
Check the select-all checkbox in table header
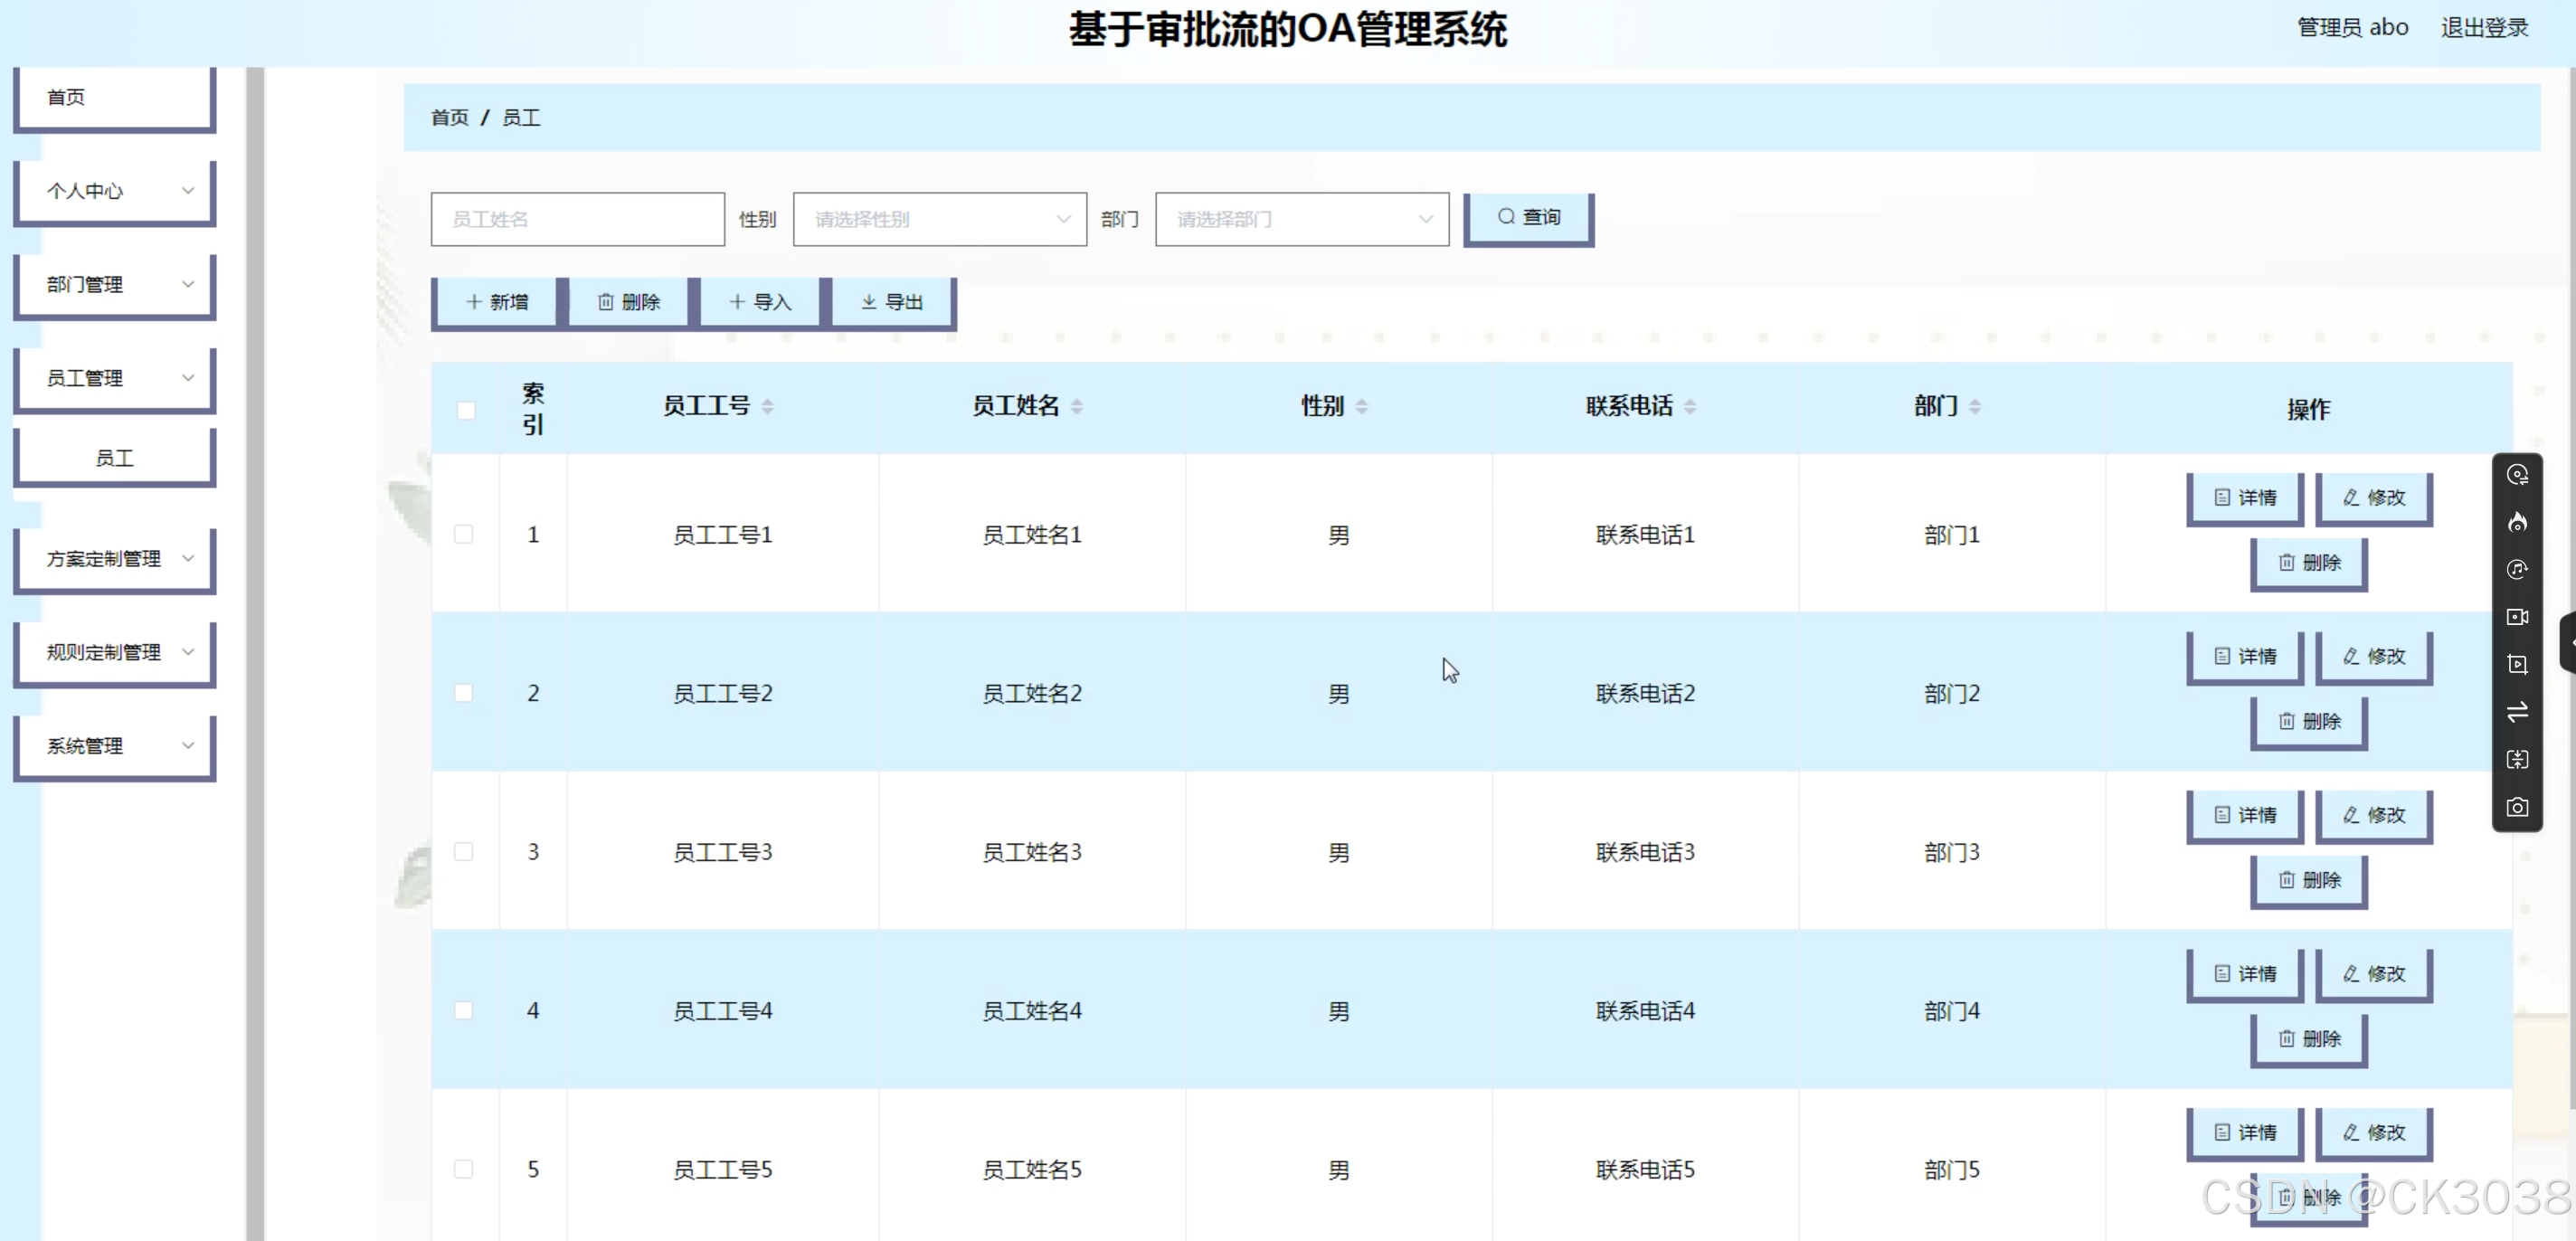(x=465, y=409)
